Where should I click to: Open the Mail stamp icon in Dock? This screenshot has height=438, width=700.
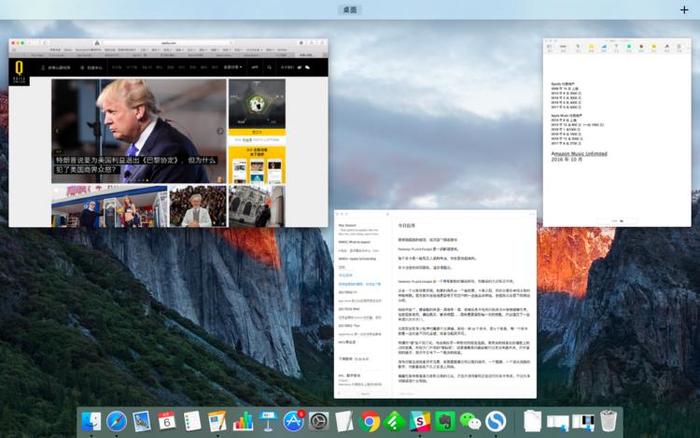142,421
